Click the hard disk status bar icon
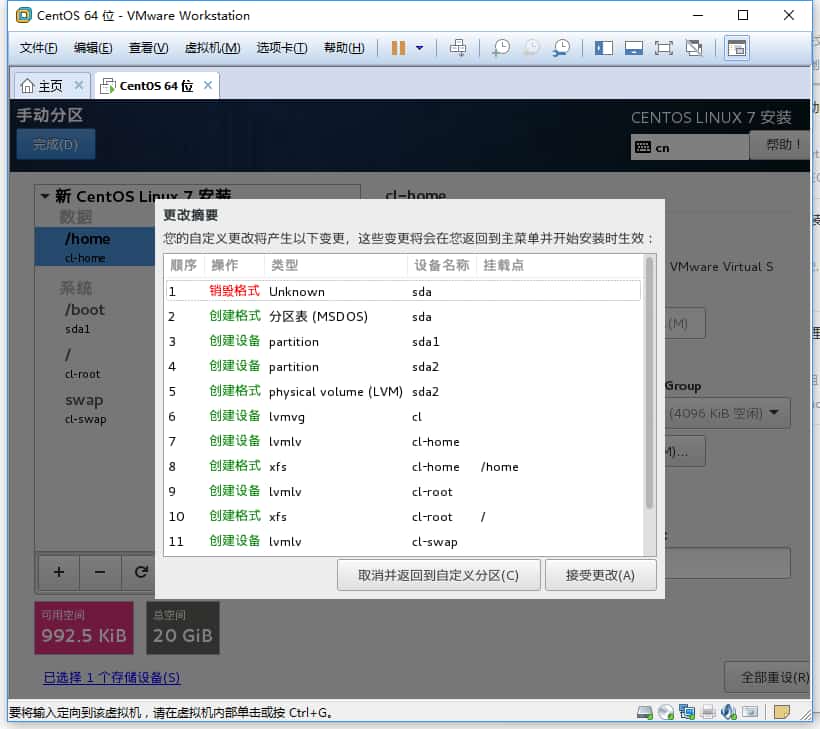 point(646,712)
